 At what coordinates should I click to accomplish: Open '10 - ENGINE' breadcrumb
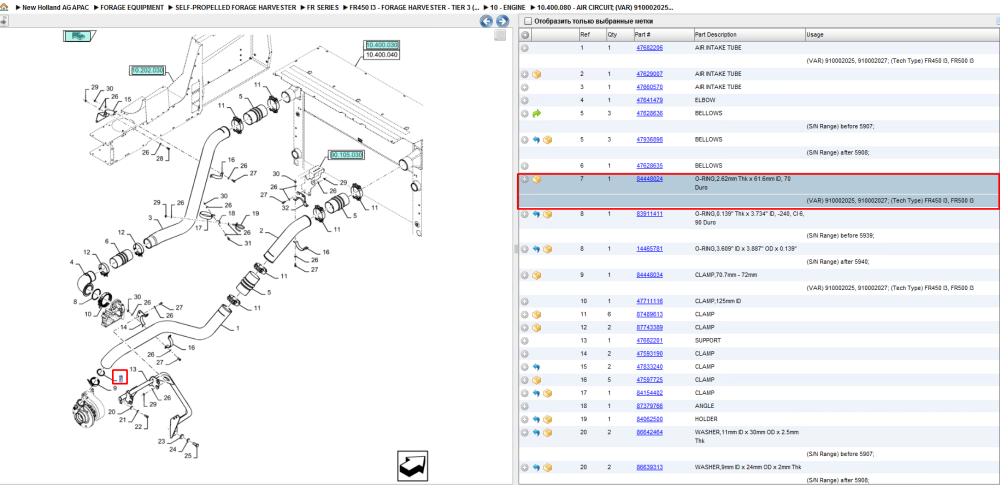tap(508, 7)
